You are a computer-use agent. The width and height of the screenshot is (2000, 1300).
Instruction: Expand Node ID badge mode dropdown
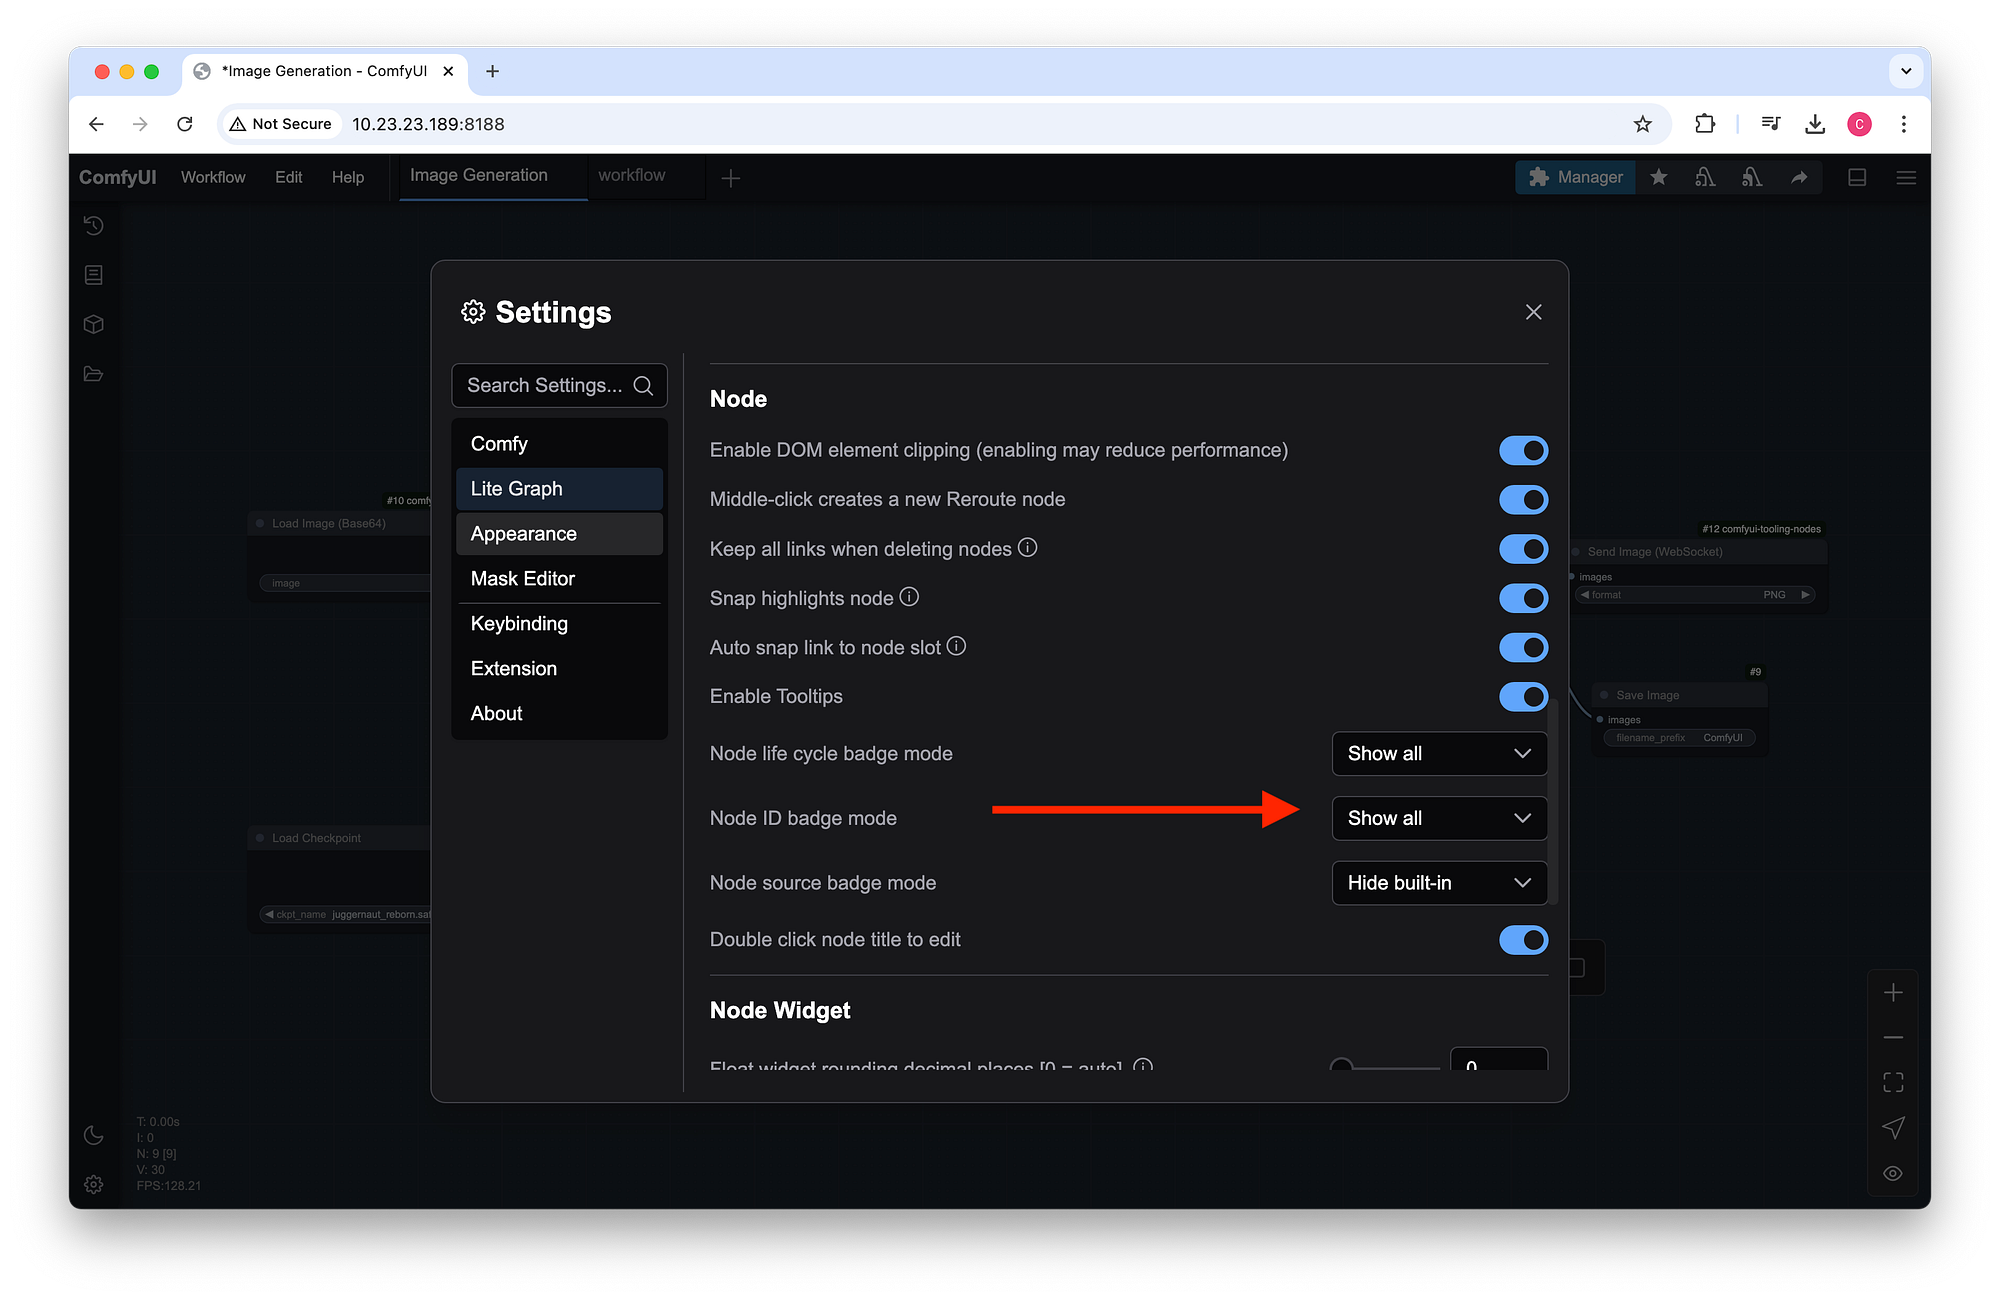pyautogui.click(x=1439, y=818)
